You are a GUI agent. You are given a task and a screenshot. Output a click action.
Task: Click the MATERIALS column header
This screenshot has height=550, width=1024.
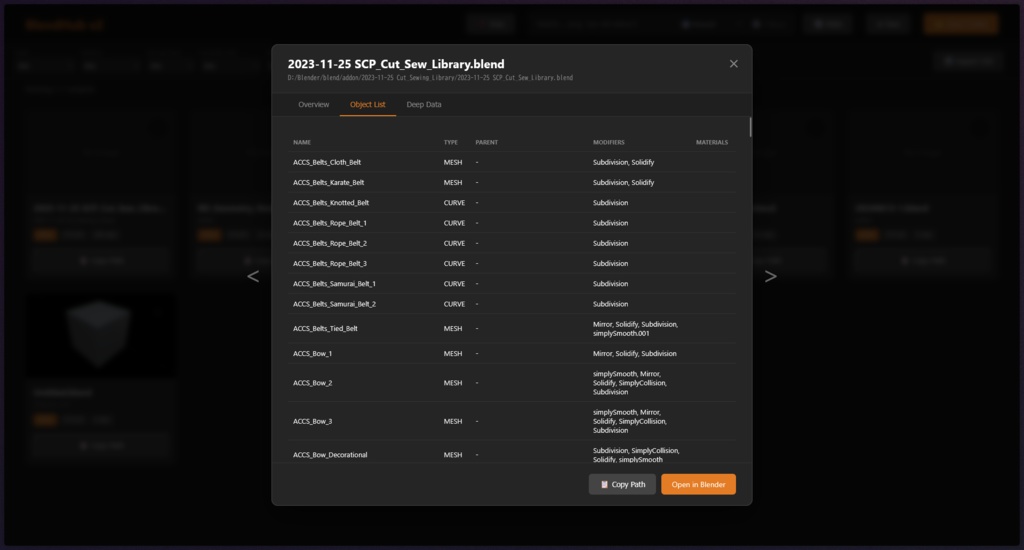[x=712, y=142]
